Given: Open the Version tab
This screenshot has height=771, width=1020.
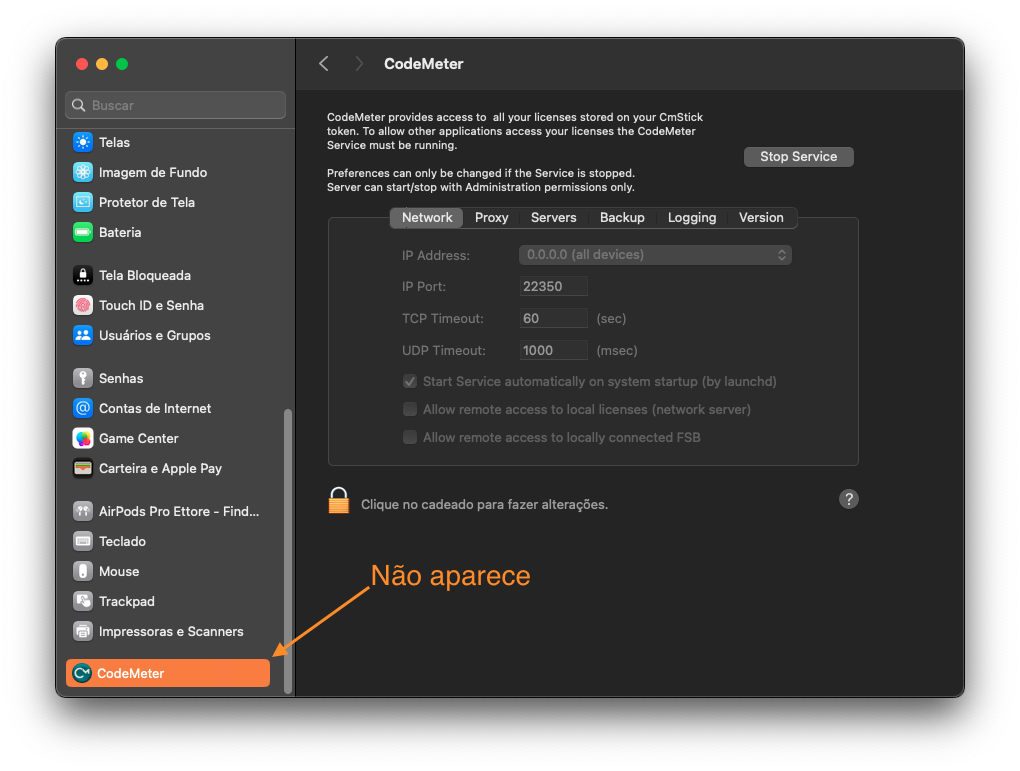Looking at the screenshot, I should pos(761,217).
